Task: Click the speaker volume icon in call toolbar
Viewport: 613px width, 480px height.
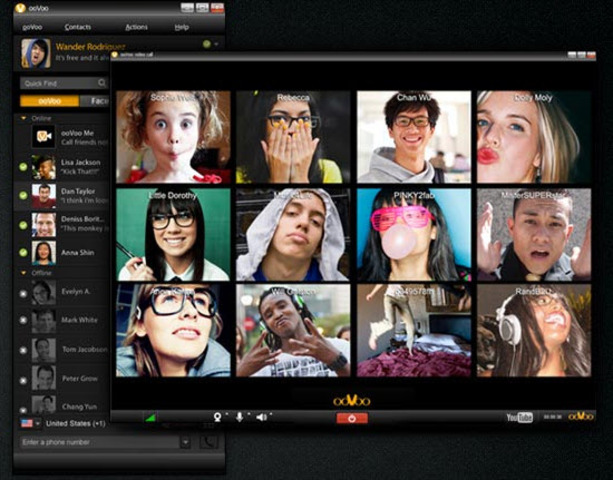Action: coord(261,417)
